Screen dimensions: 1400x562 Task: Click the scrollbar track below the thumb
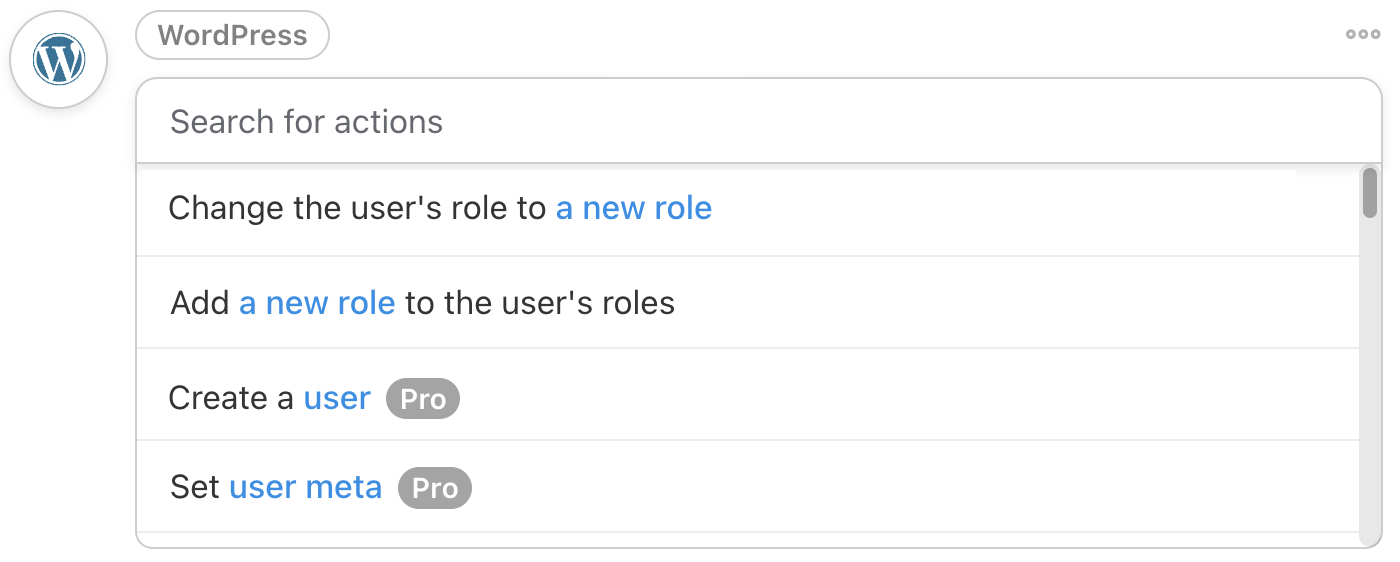click(1369, 400)
